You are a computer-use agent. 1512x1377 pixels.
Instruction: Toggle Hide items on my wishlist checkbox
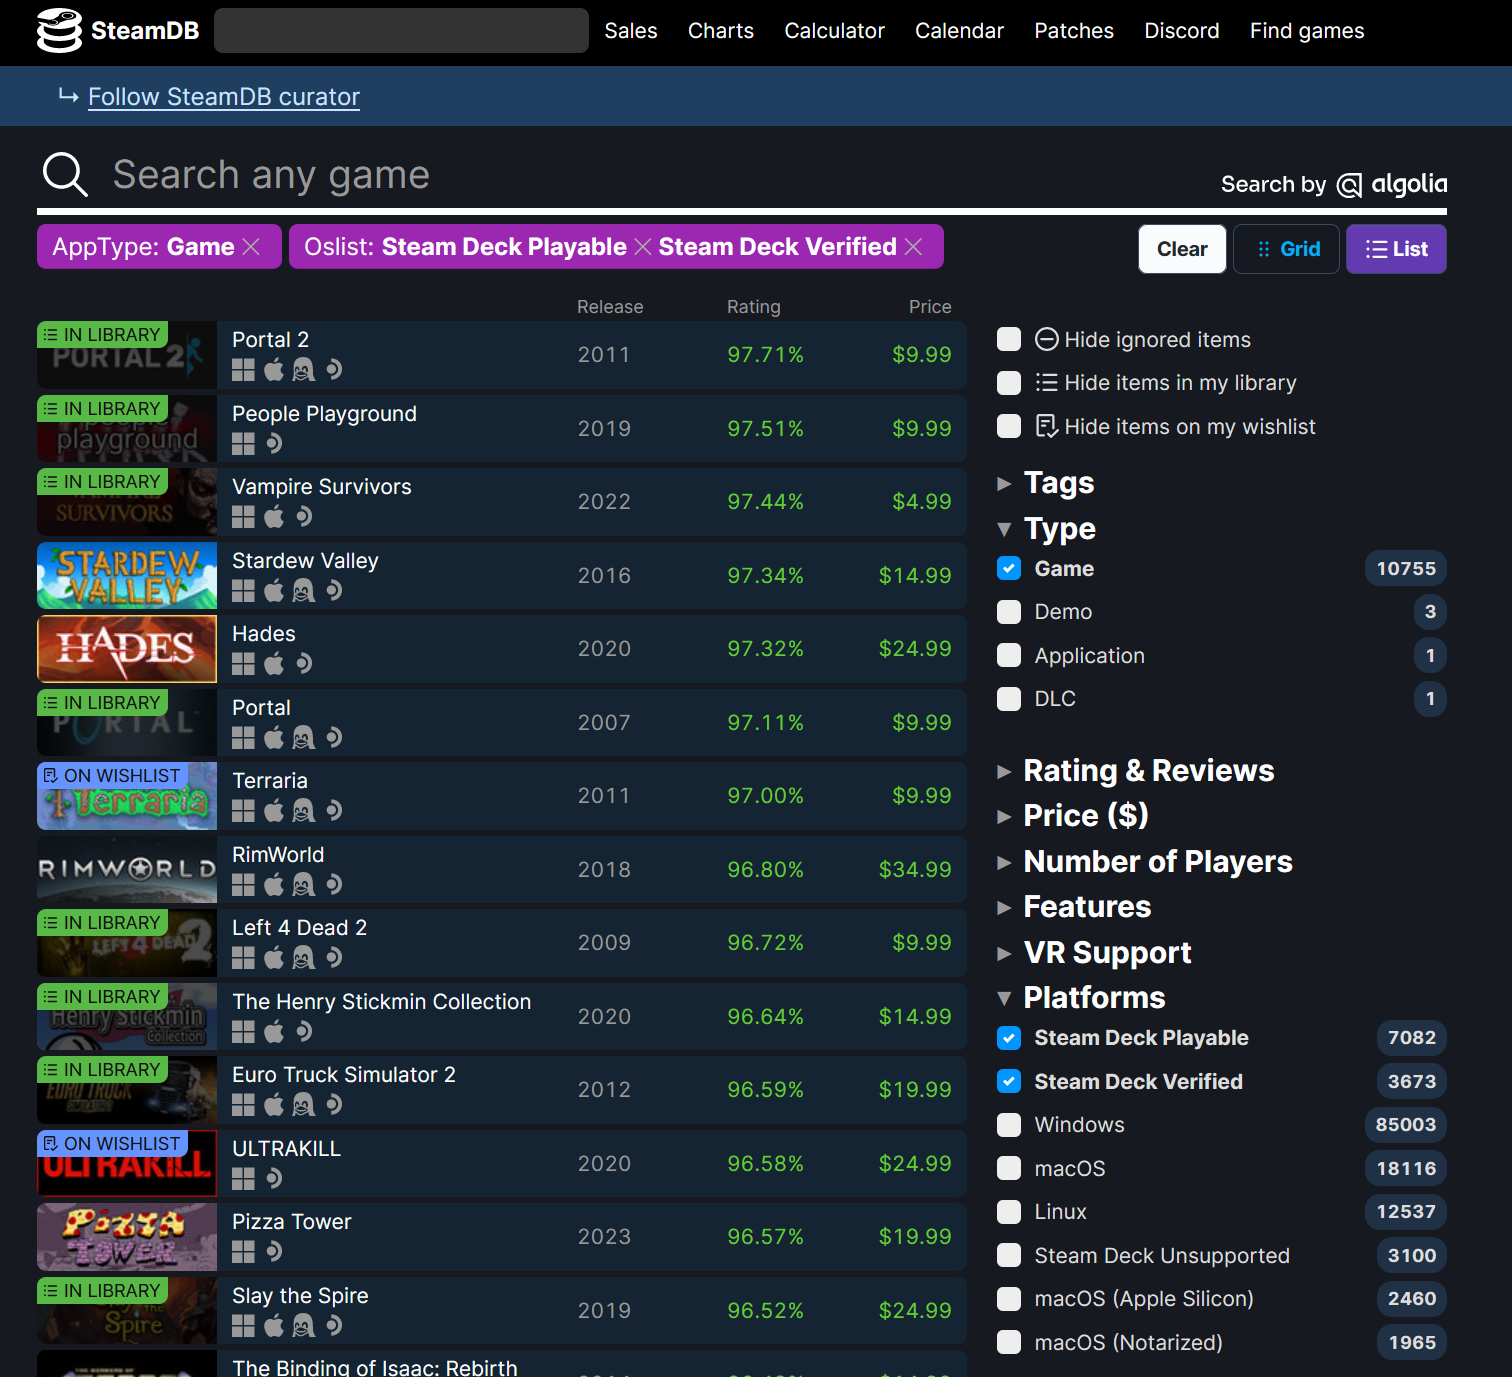(1009, 426)
